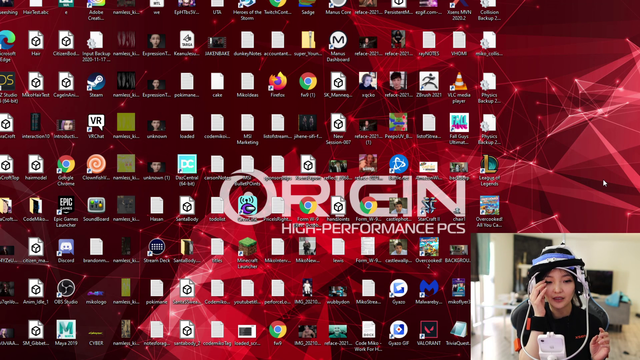640x360 pixels.
Task: Open the TriviaQuest icon
Action: coord(459,329)
